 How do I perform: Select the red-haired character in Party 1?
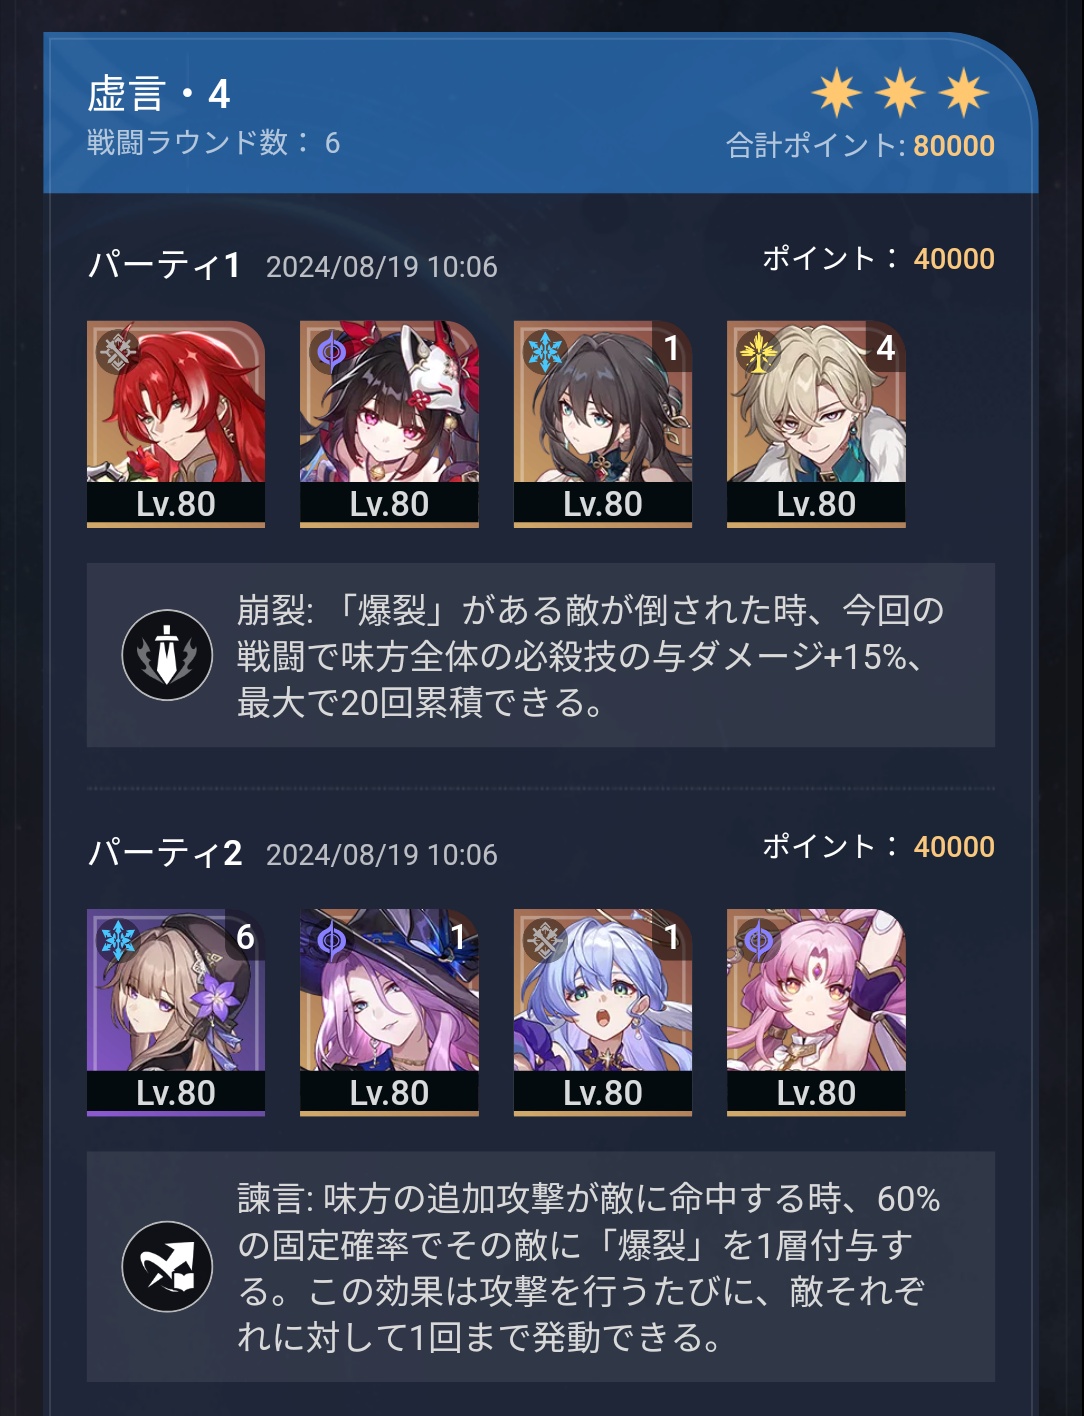click(176, 423)
